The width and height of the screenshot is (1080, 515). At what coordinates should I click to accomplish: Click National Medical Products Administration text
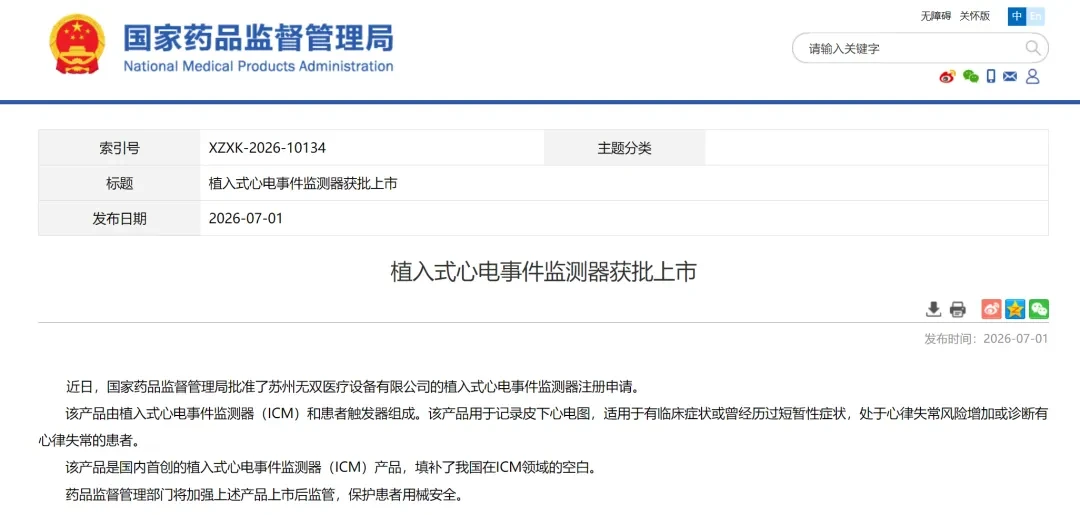pyautogui.click(x=258, y=67)
